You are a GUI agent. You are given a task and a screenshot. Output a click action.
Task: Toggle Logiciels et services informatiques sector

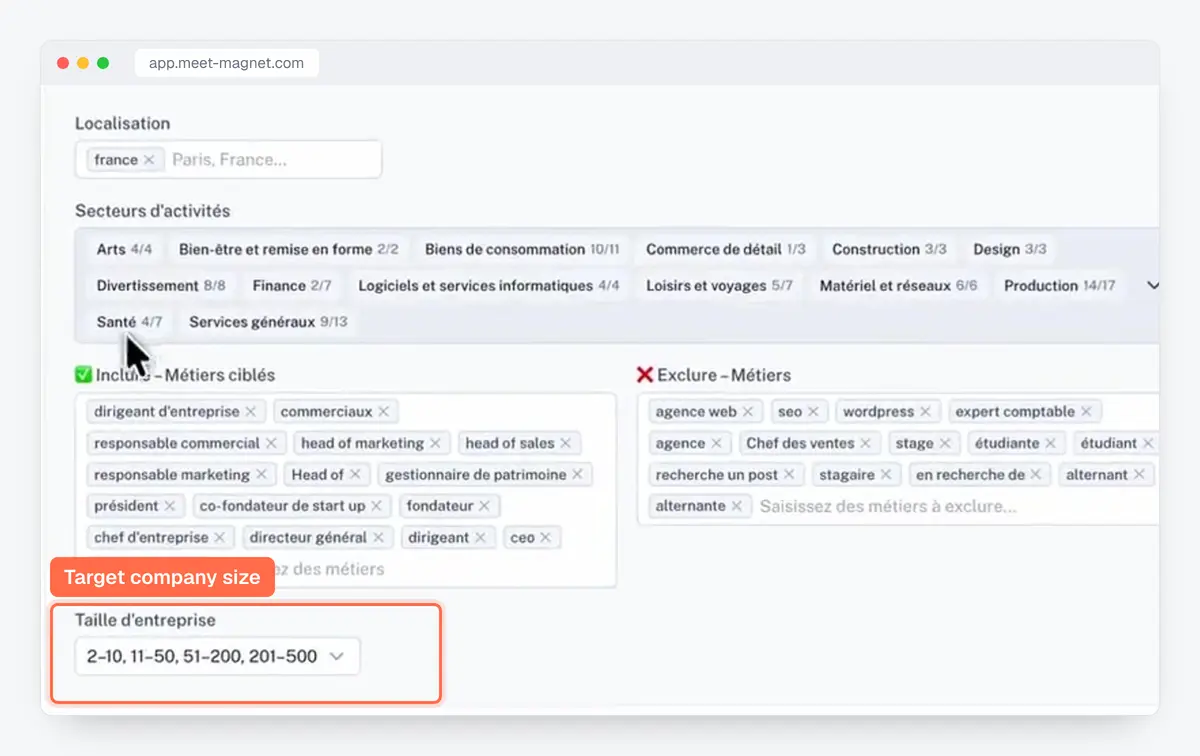tap(489, 286)
